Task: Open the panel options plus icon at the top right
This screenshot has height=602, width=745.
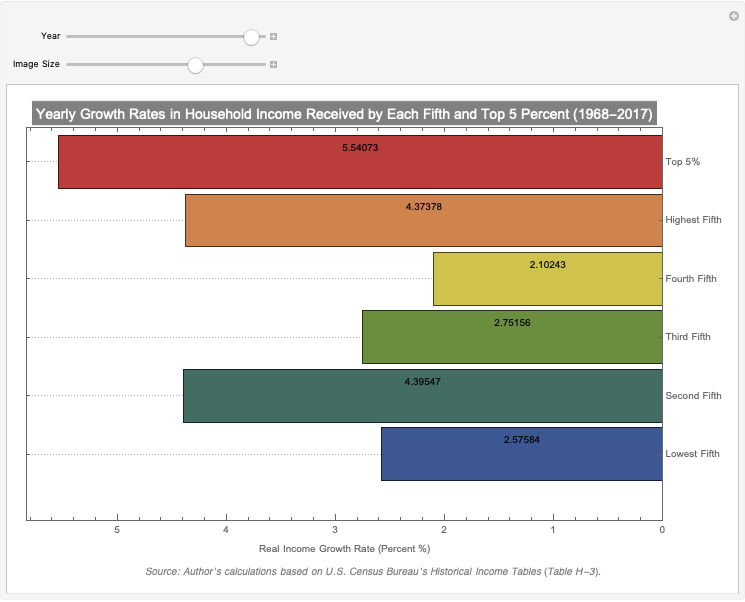Action: point(734,16)
